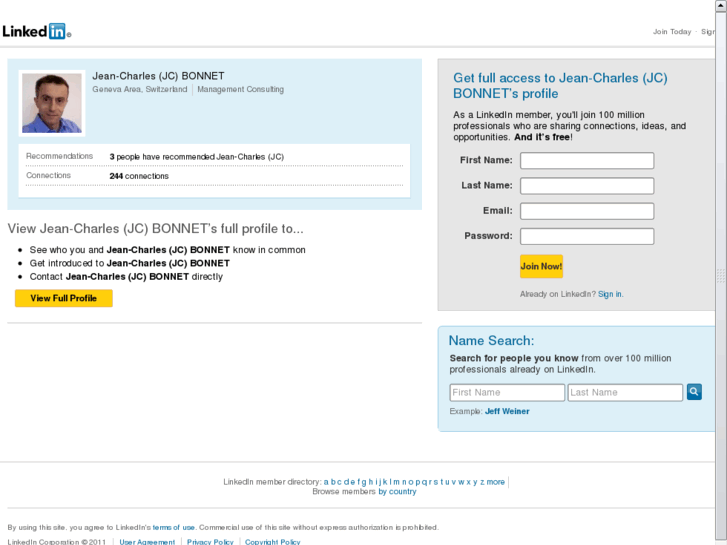This screenshot has width=727, height=545.
Task: Click the directory 'more' link
Action: click(x=496, y=482)
